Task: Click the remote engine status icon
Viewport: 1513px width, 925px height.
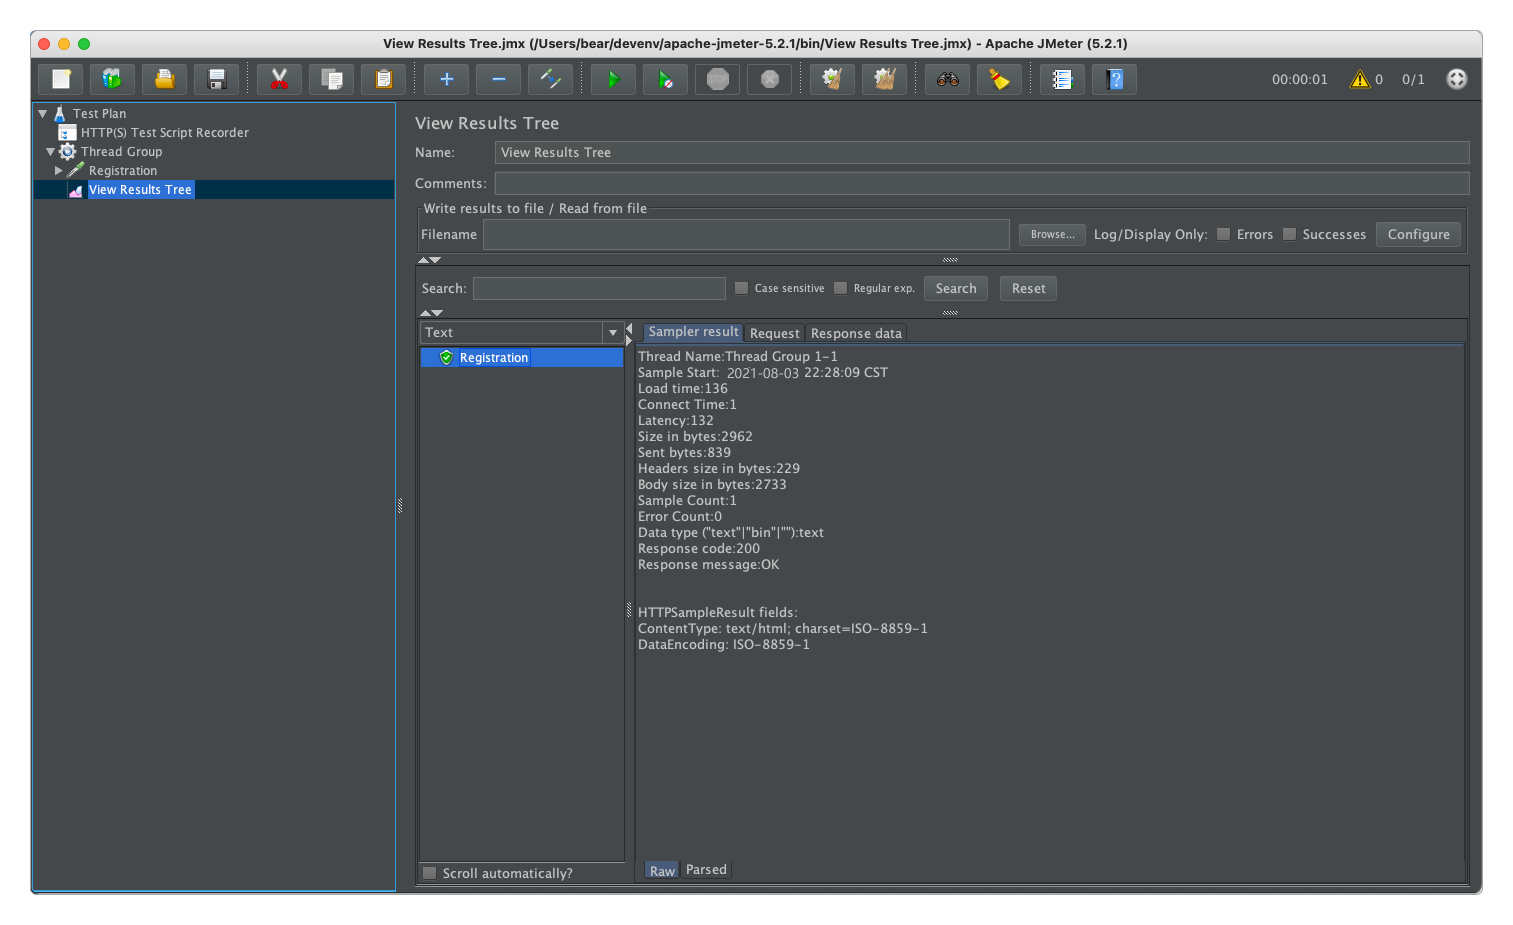Action: 1457,79
